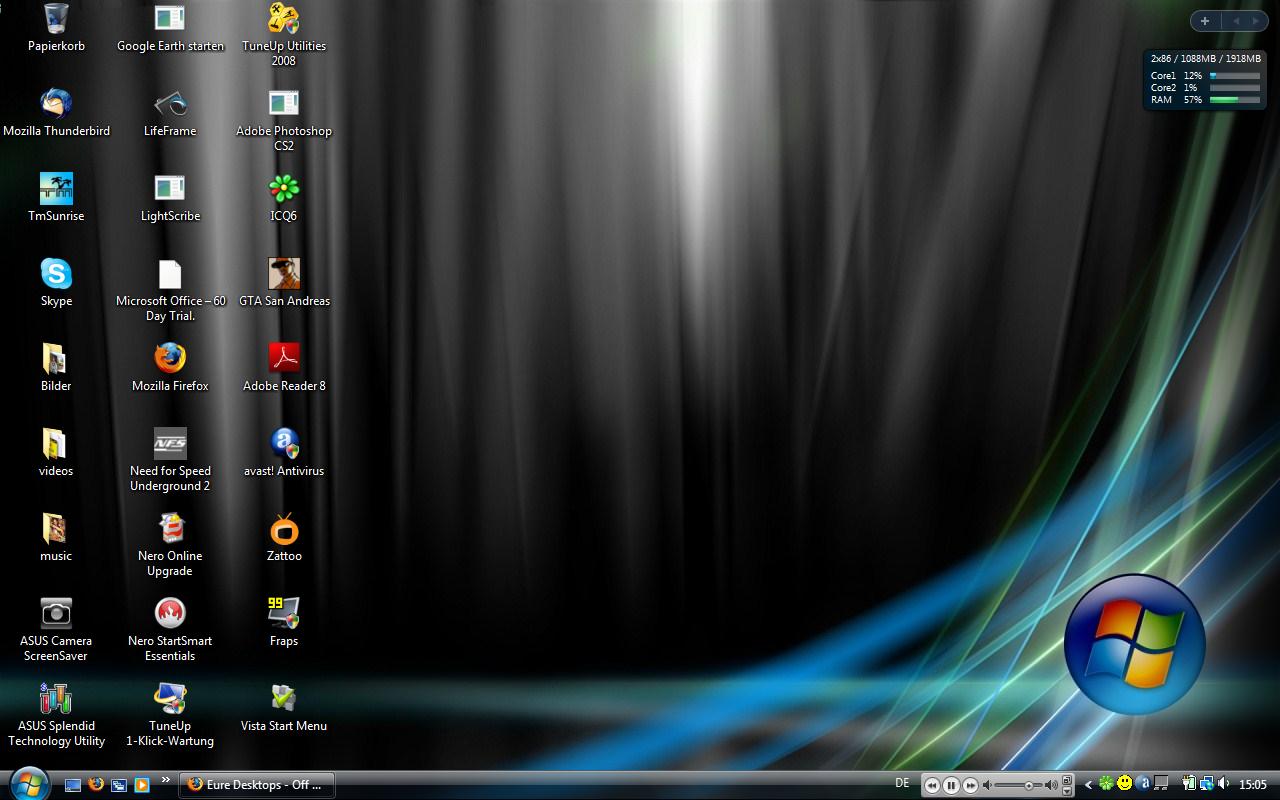This screenshot has width=1280, height=800.
Task: Click the 2x86 / 1088MB / 1918MB gadget header
Action: click(x=1205, y=59)
